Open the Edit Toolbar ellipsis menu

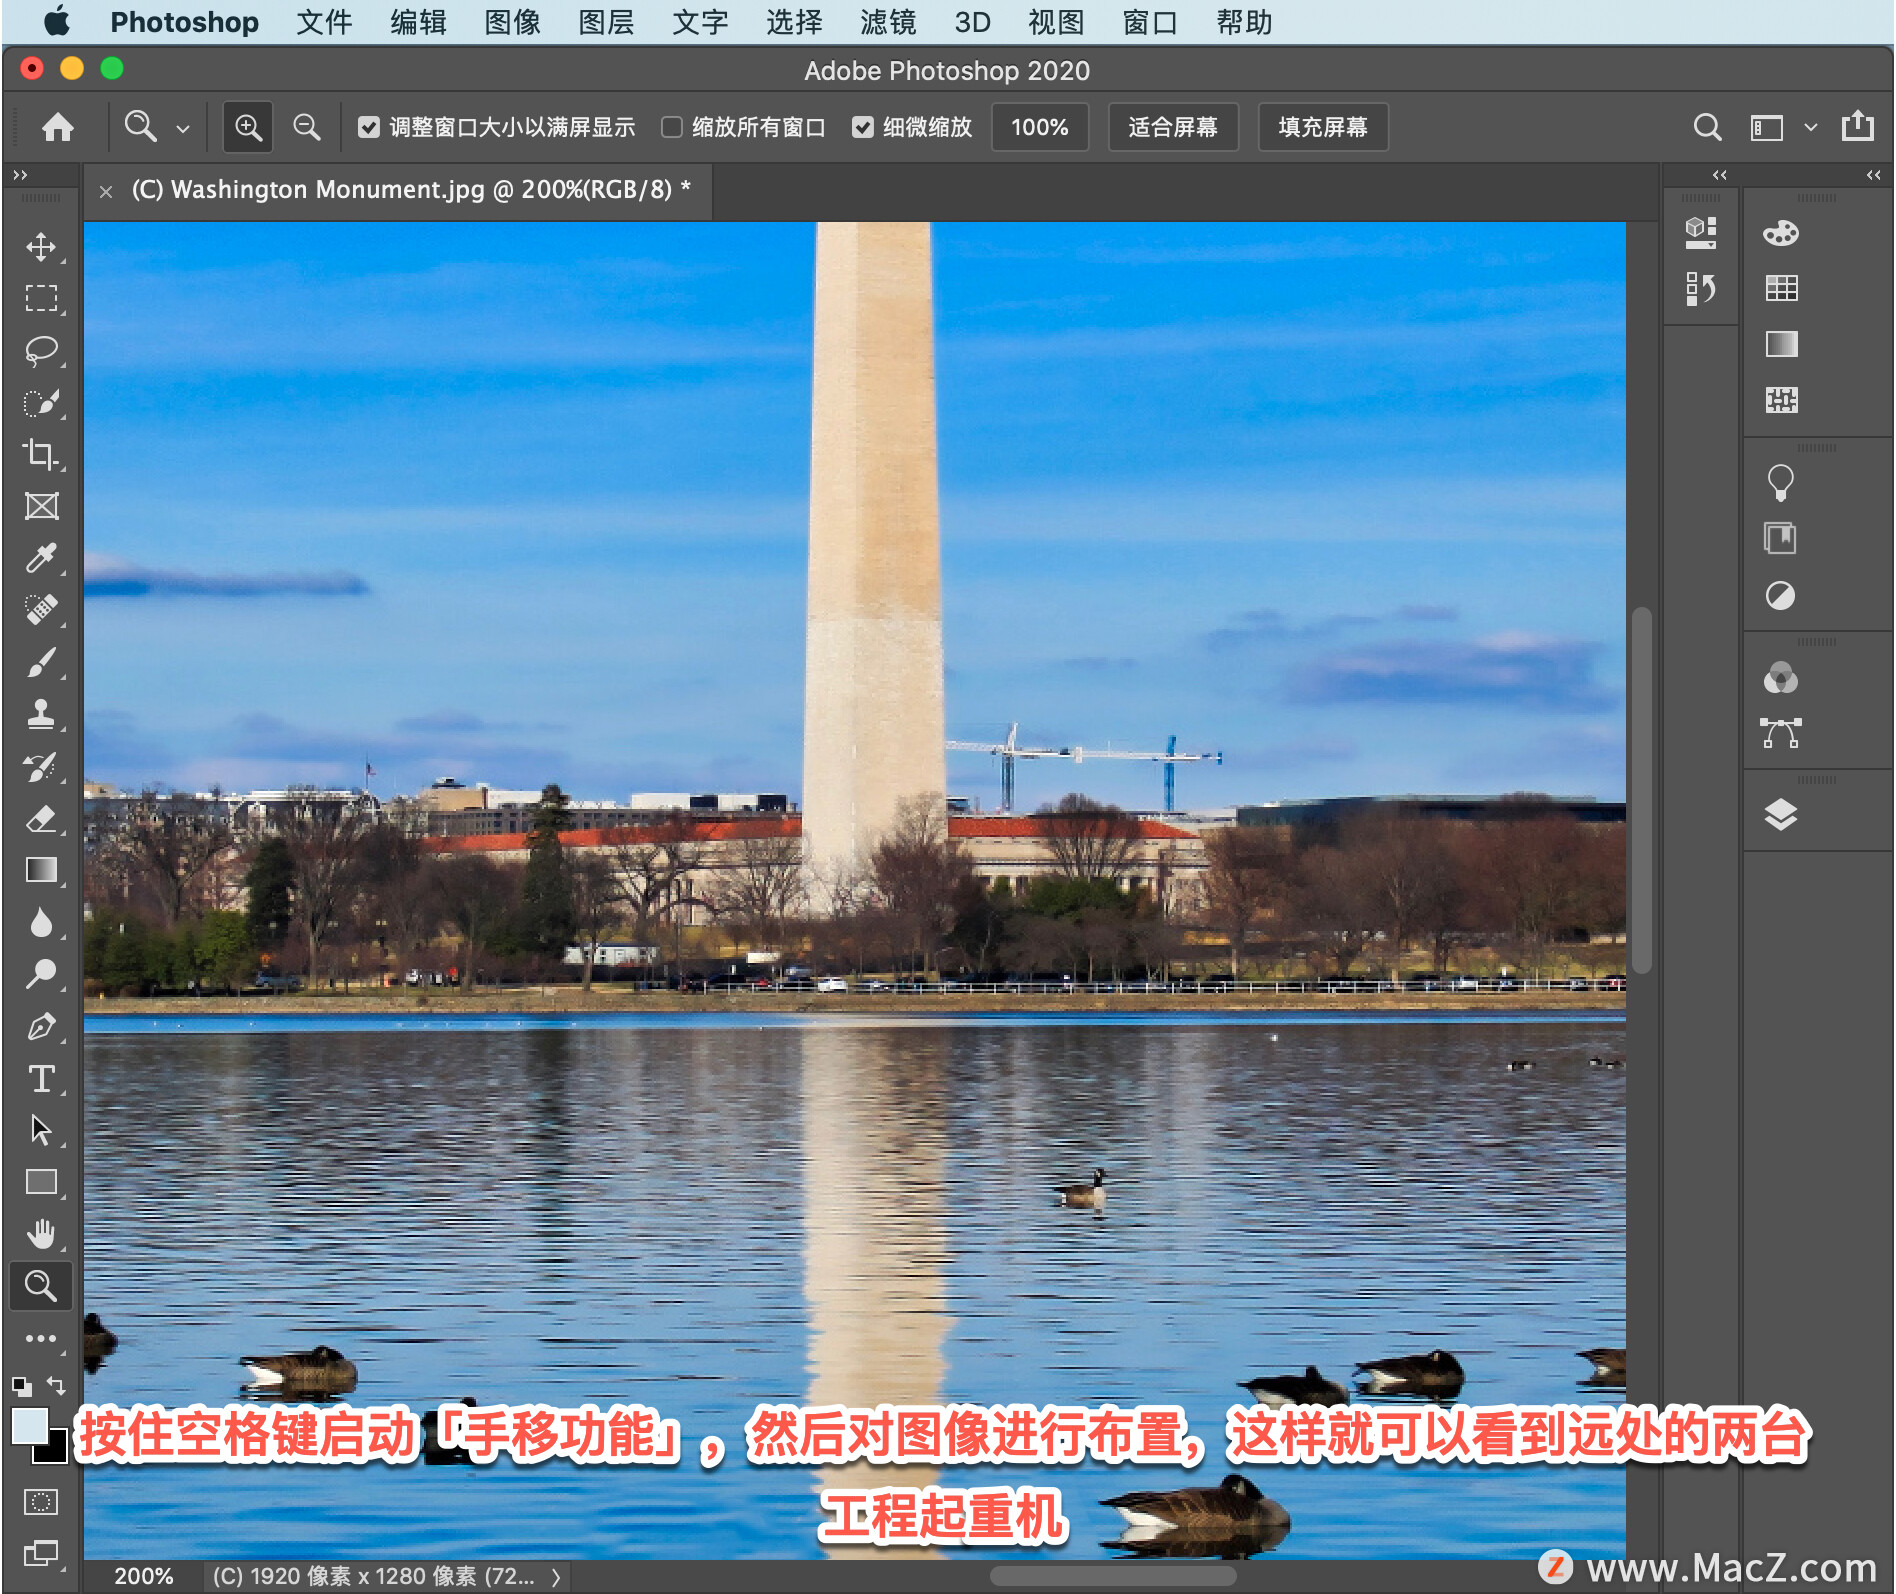41,1338
